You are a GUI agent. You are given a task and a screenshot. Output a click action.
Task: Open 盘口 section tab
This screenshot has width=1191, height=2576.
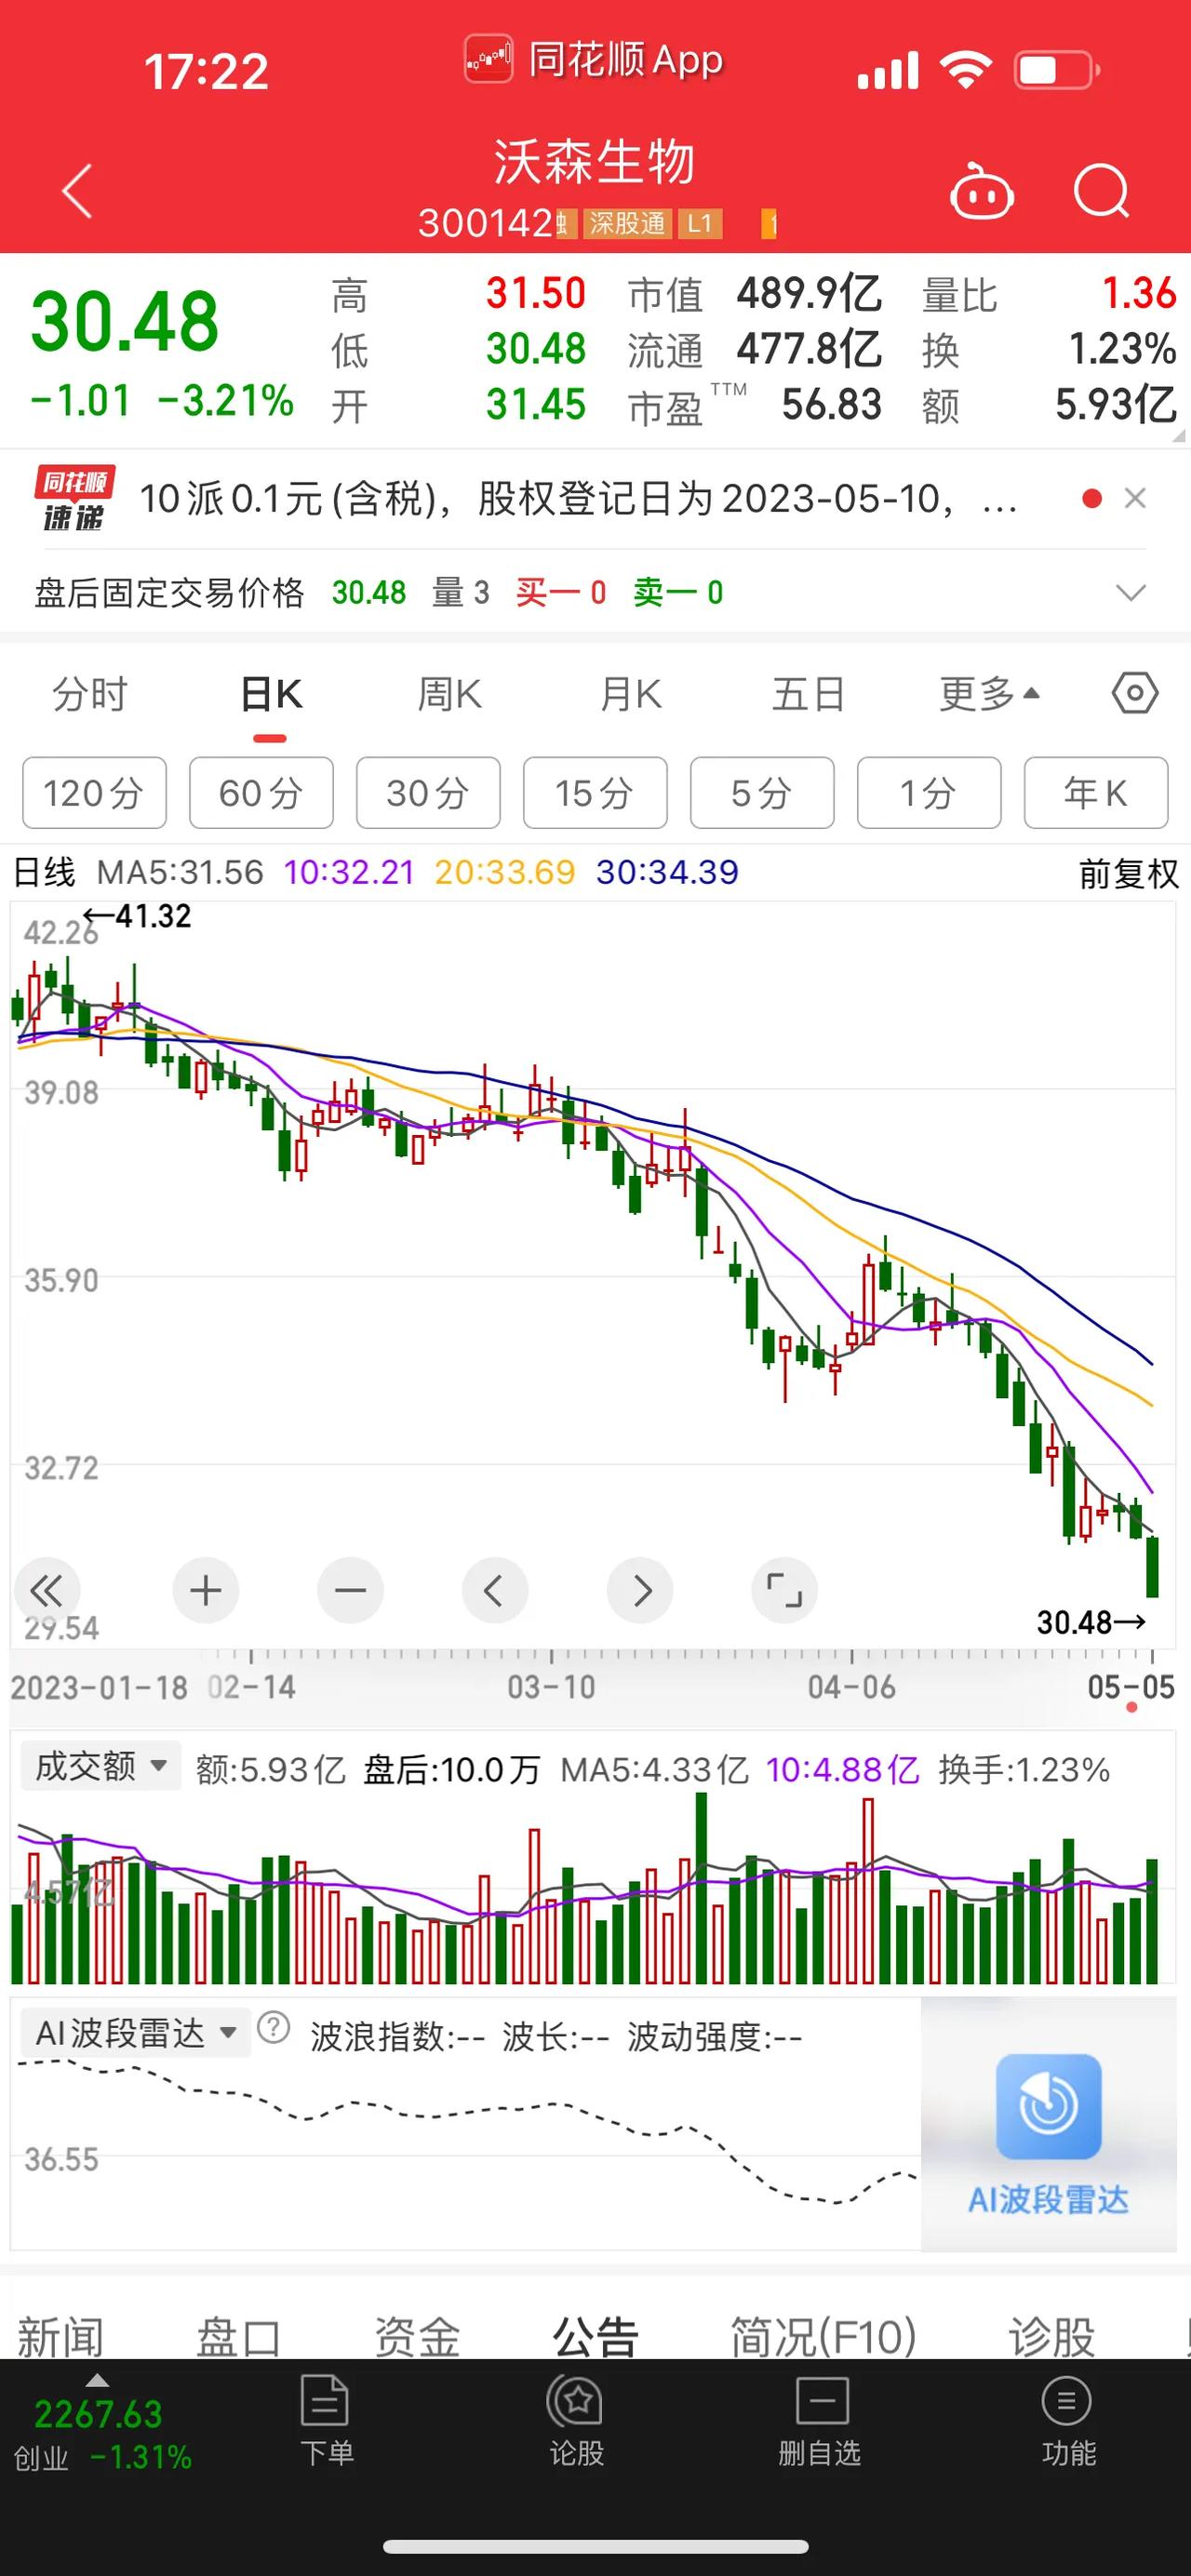coord(238,2336)
